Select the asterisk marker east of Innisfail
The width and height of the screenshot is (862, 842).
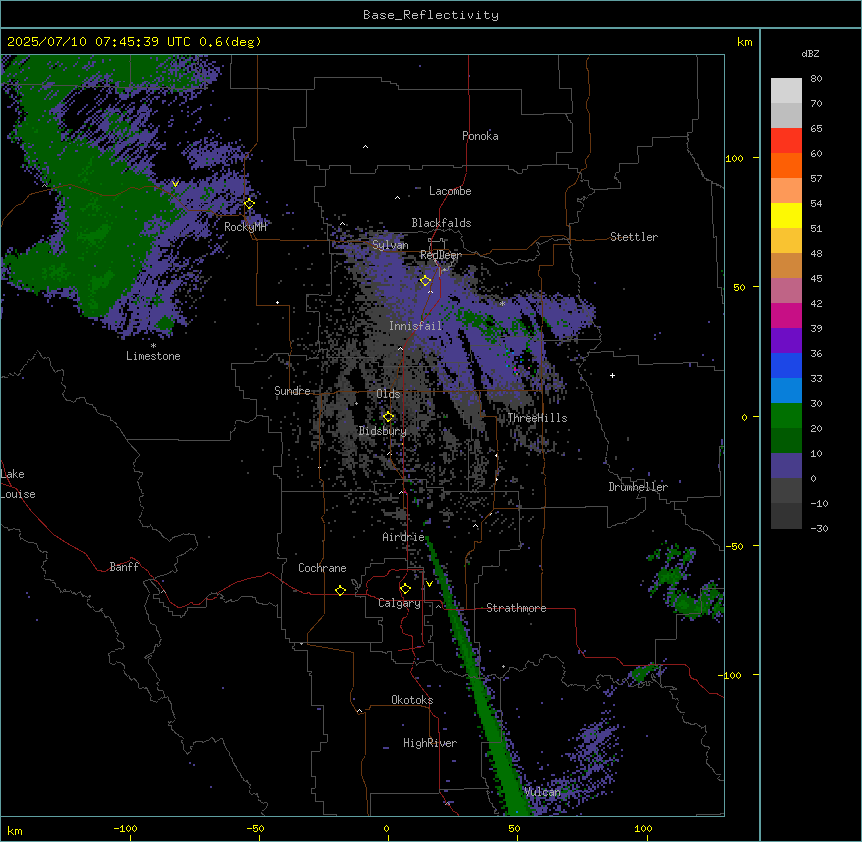click(x=502, y=303)
